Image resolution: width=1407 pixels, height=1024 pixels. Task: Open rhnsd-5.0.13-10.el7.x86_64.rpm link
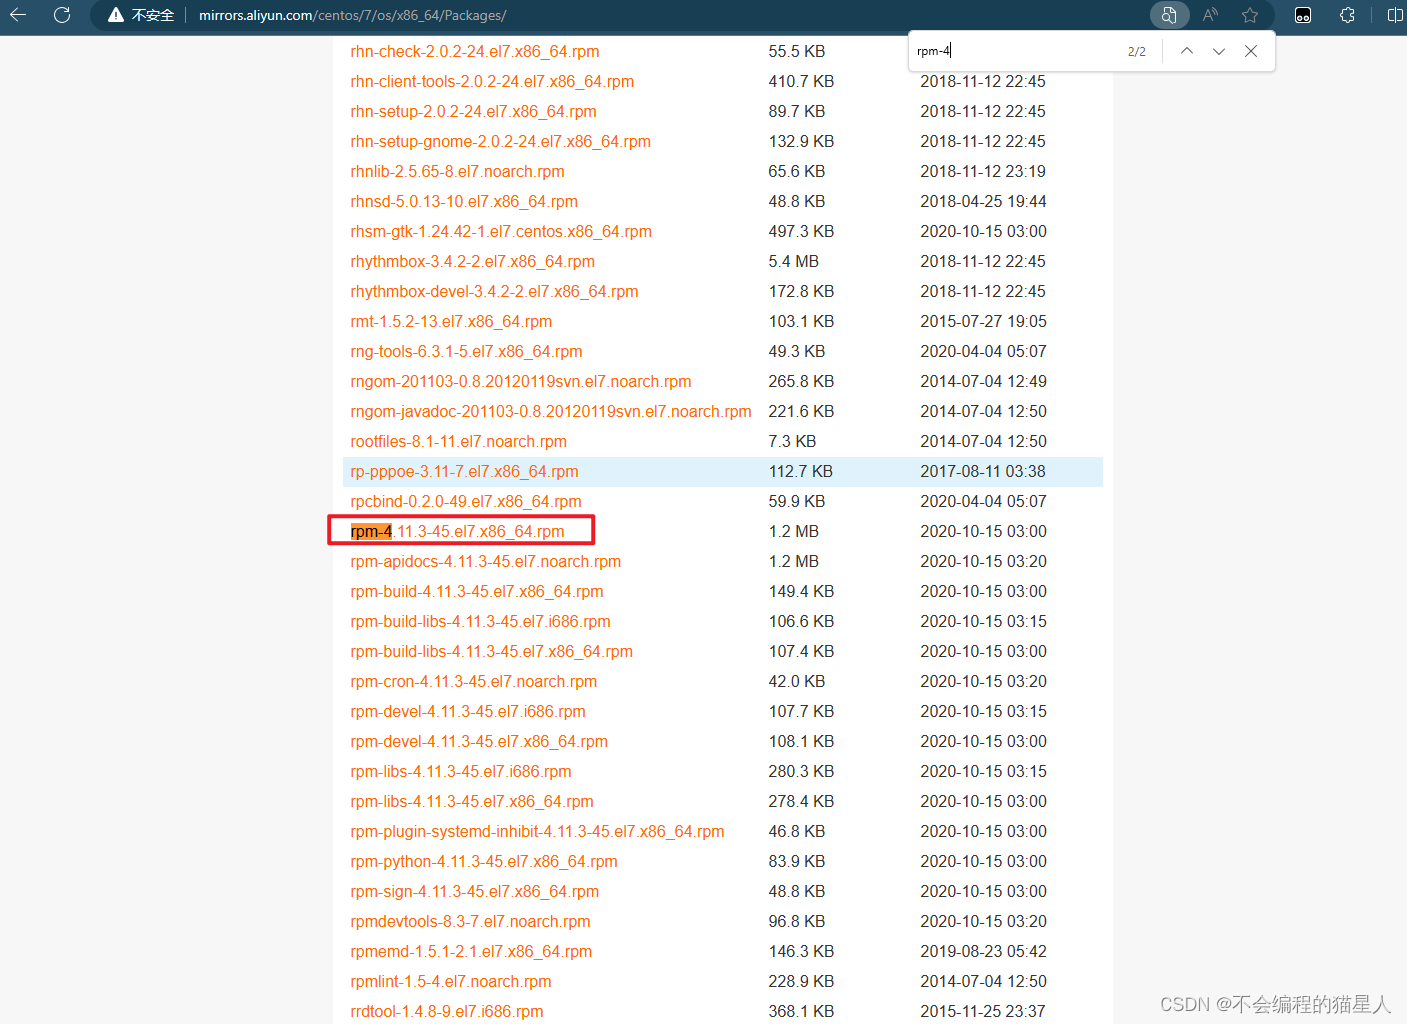tap(464, 201)
